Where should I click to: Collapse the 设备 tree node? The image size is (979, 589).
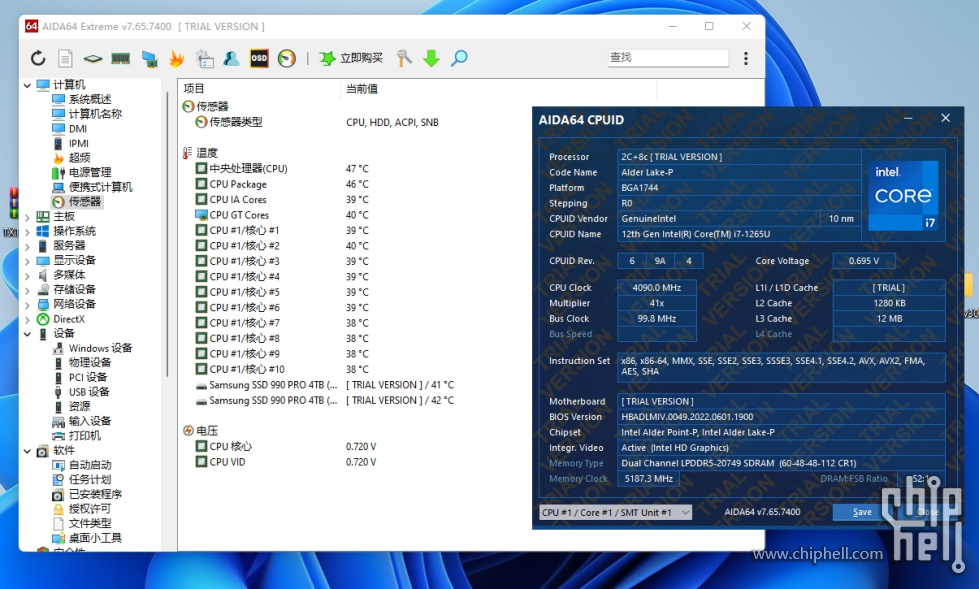pyautogui.click(x=27, y=334)
